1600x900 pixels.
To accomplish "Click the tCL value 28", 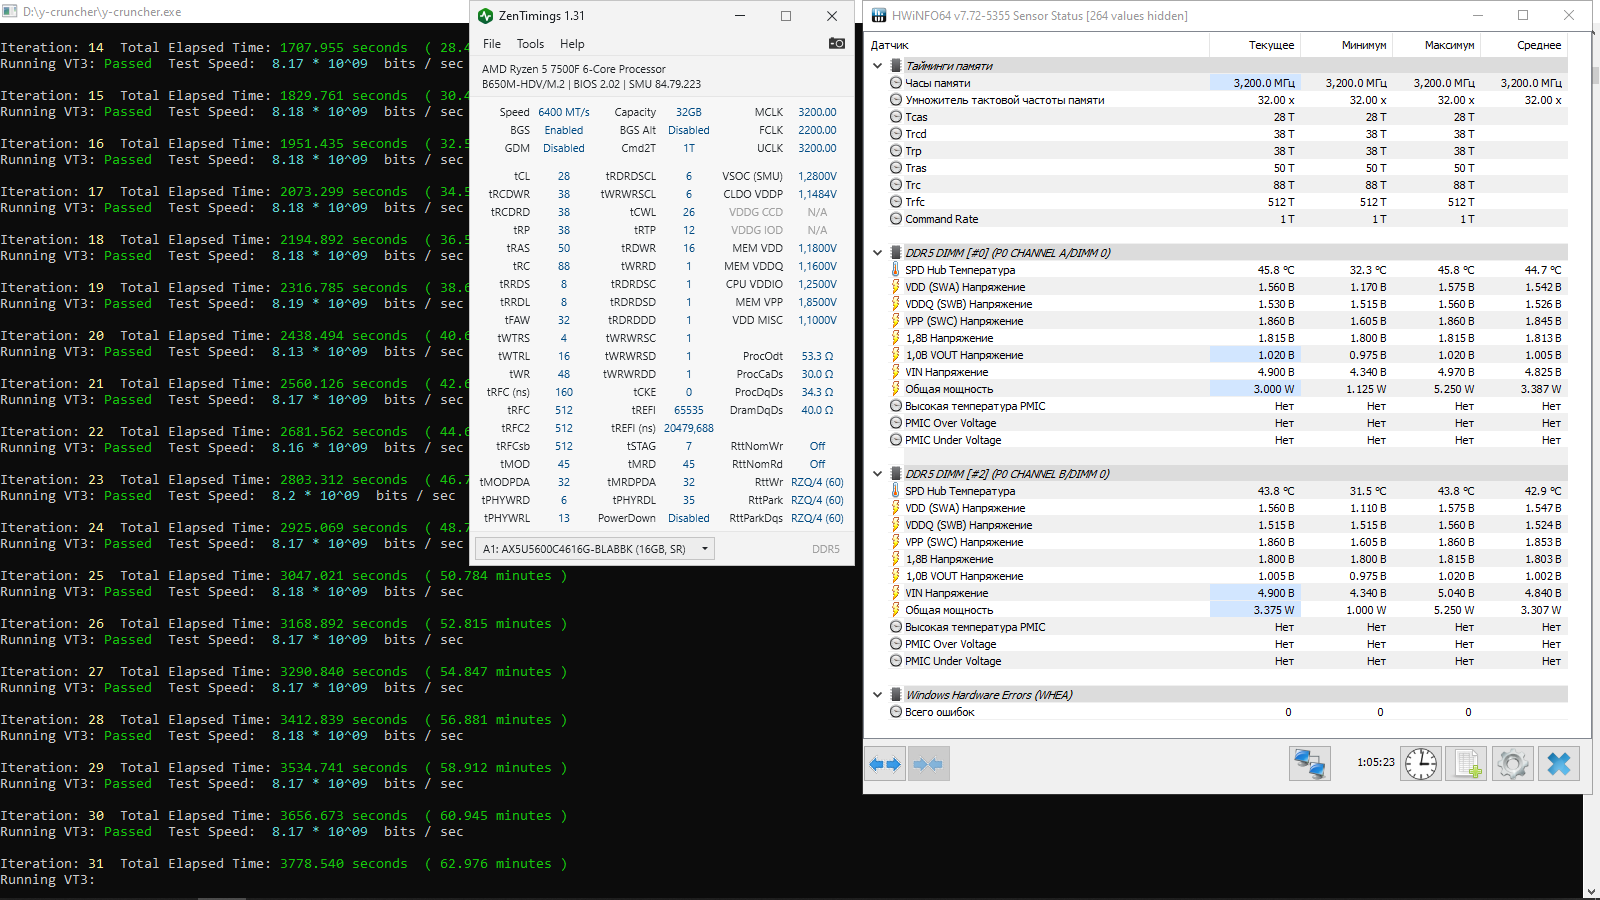I will (x=564, y=176).
